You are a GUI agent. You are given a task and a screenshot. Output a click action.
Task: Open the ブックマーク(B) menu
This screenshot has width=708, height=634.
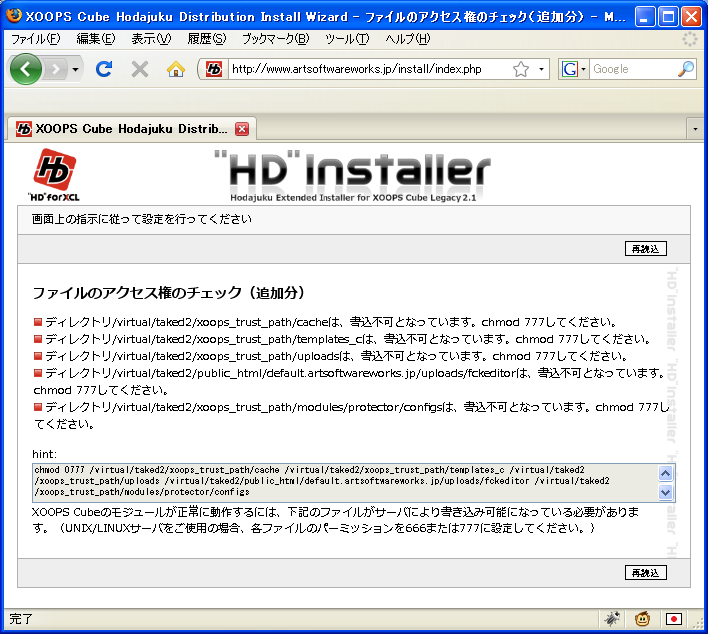click(x=275, y=39)
